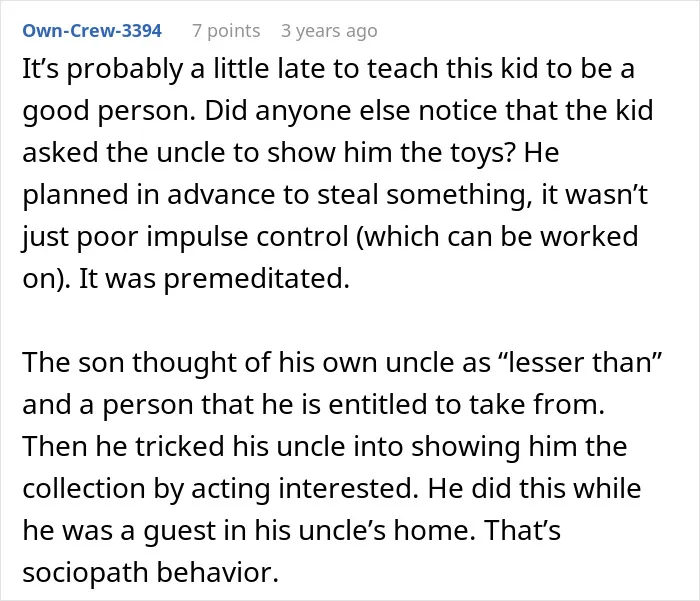Click the words 'collection by acting interested'
Screen dimensions: 700x601
tap(220, 488)
